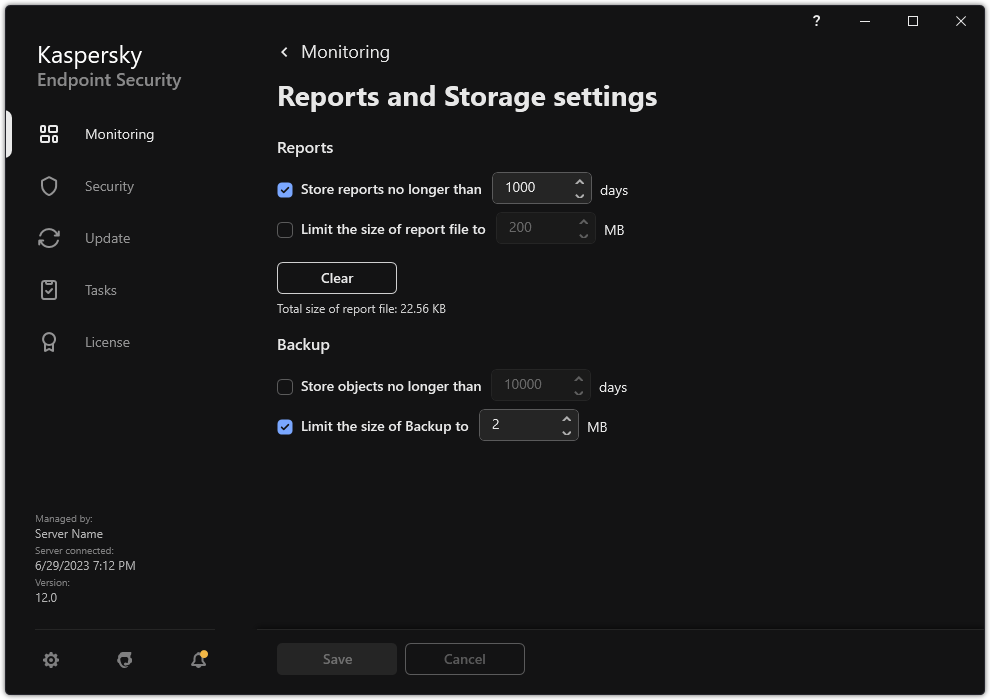Increment Backup storage days value
The width and height of the screenshot is (990, 700).
(578, 378)
